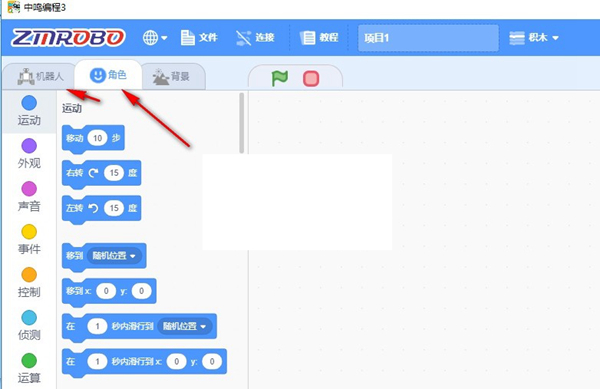This screenshot has height=389, width=600.
Task: Stop the program with red button
Action: [x=311, y=79]
